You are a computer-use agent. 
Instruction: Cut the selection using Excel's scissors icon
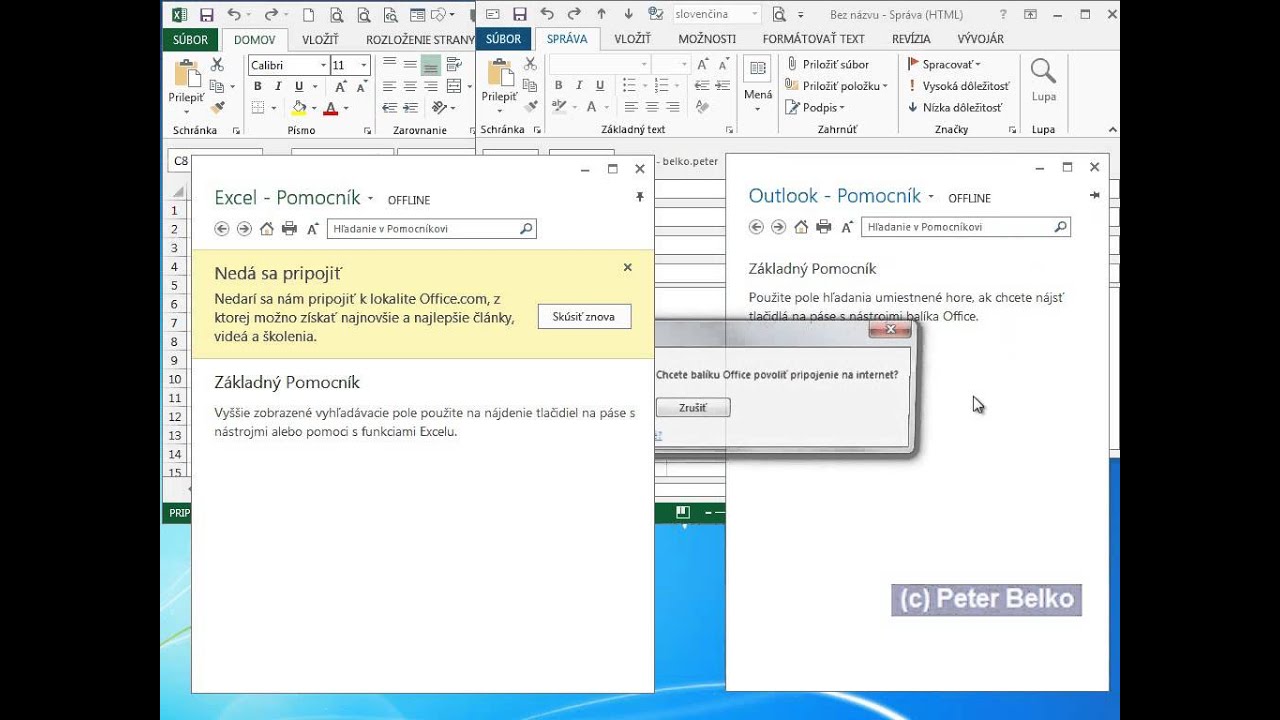point(217,65)
